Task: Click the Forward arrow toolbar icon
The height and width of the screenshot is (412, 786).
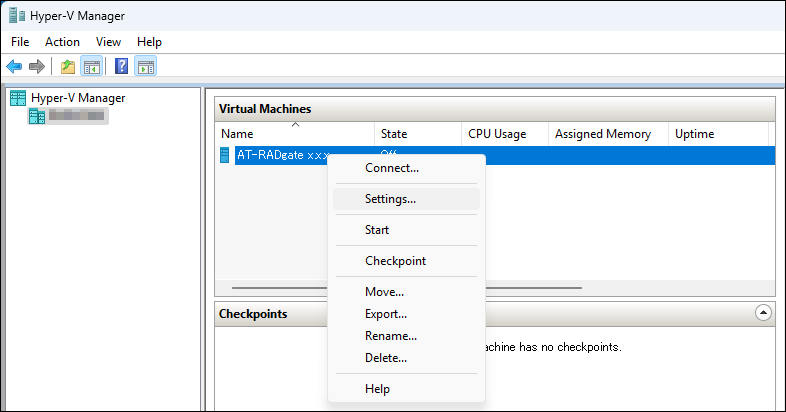Action: [37, 67]
